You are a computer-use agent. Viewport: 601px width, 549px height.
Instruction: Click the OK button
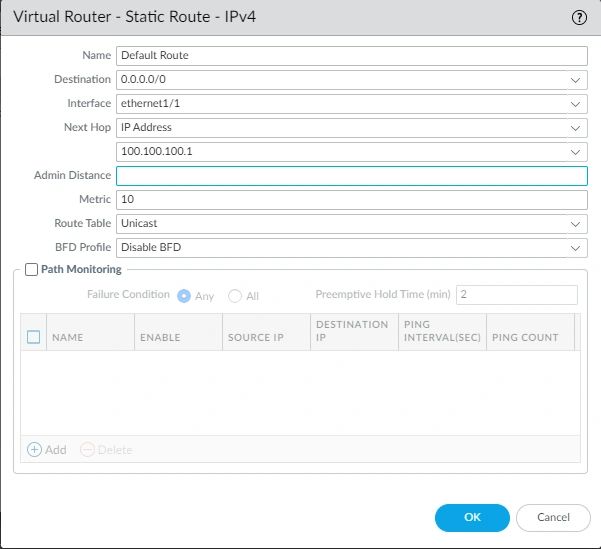[472, 517]
